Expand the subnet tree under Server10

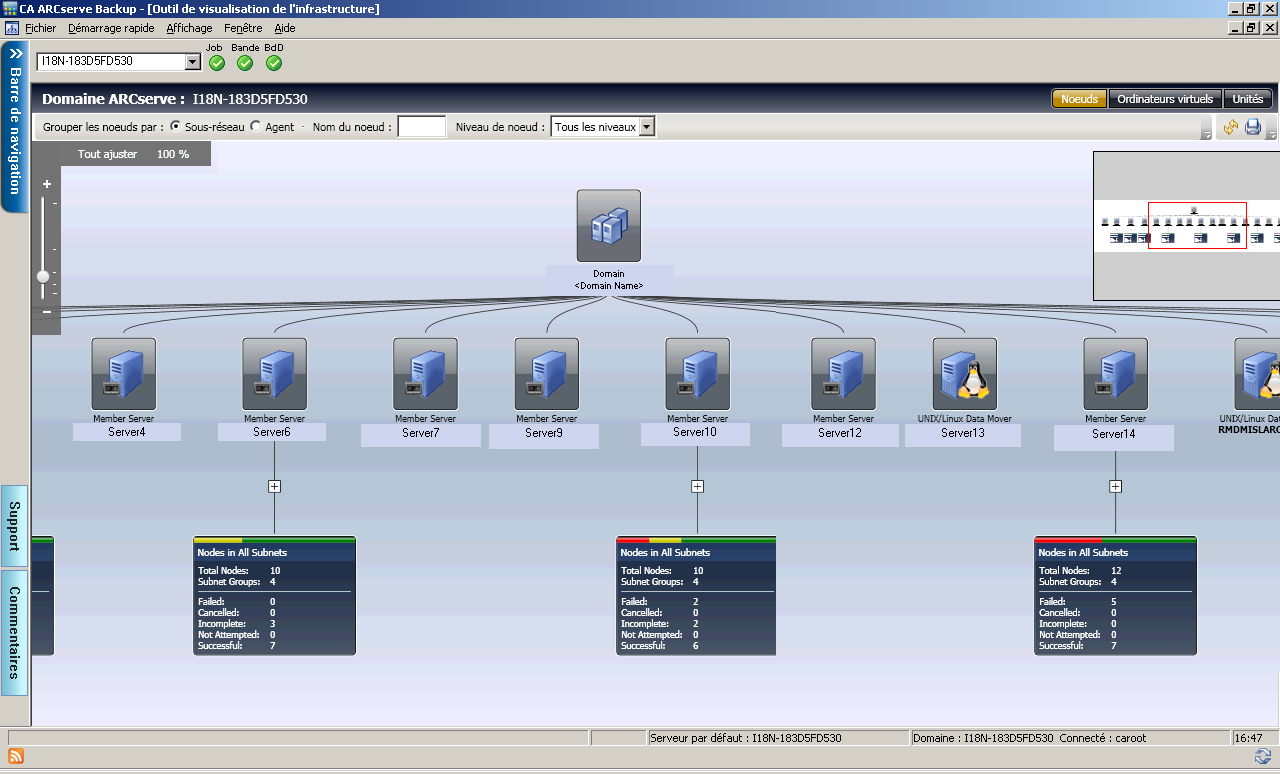point(698,486)
